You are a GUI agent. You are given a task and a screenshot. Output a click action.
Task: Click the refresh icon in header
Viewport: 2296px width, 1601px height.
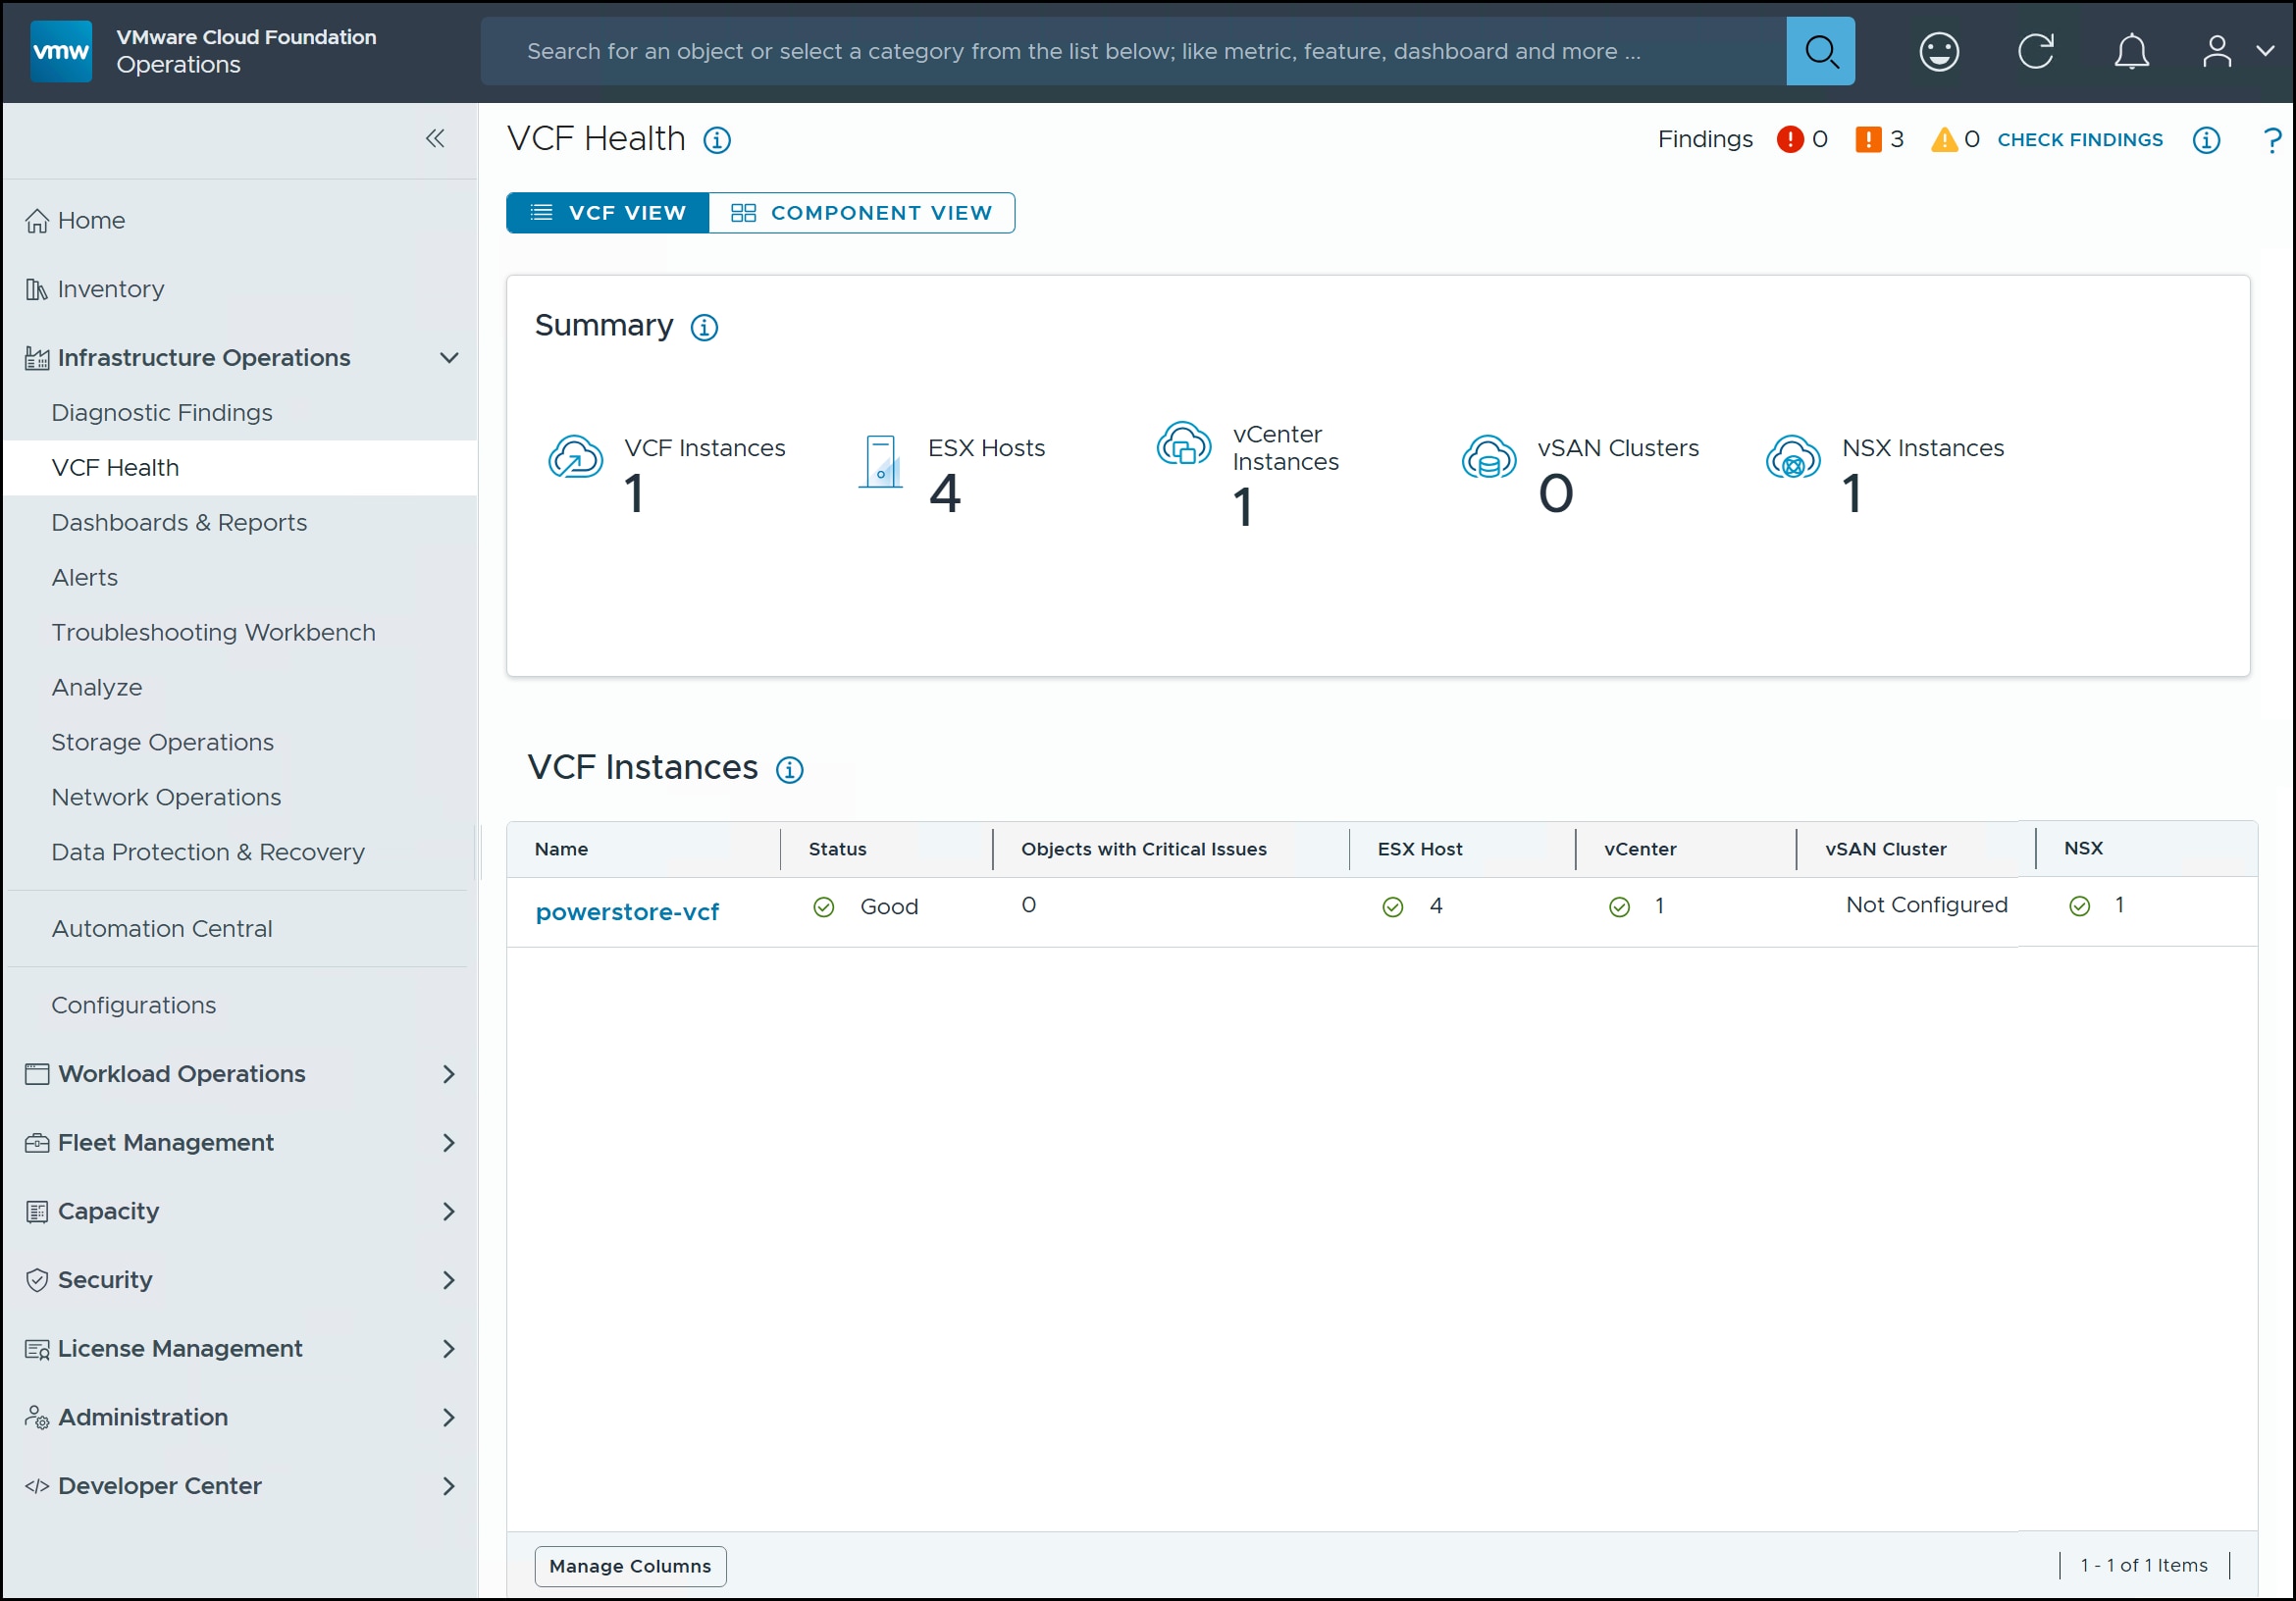click(x=2035, y=51)
